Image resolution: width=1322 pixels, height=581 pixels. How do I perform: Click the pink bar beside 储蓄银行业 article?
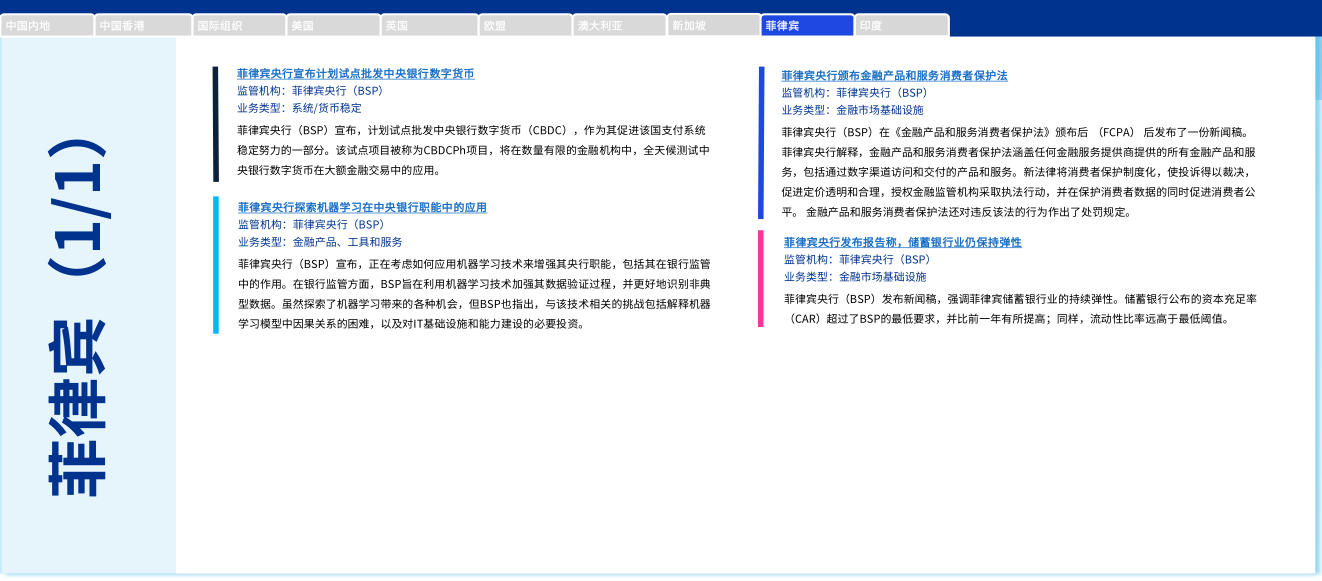[760, 279]
